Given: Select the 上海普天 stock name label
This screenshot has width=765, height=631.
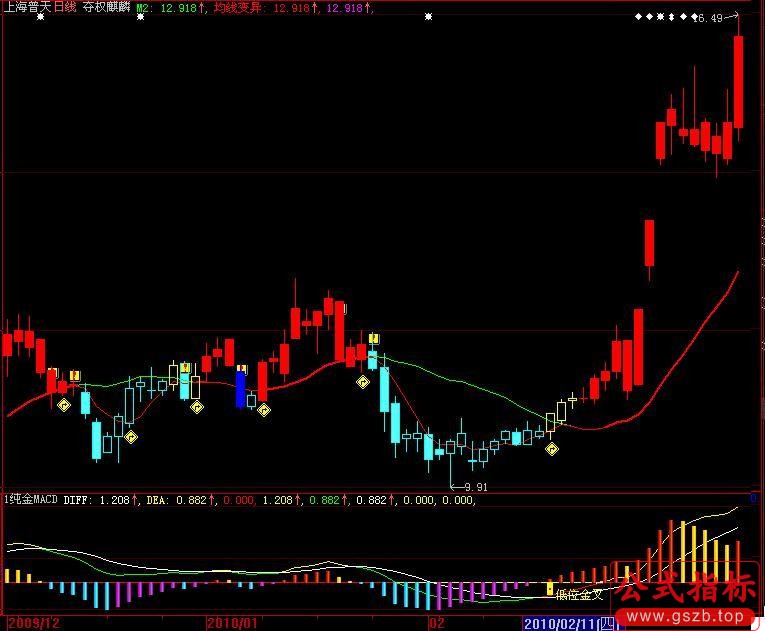Looking at the screenshot, I should [x=26, y=7].
